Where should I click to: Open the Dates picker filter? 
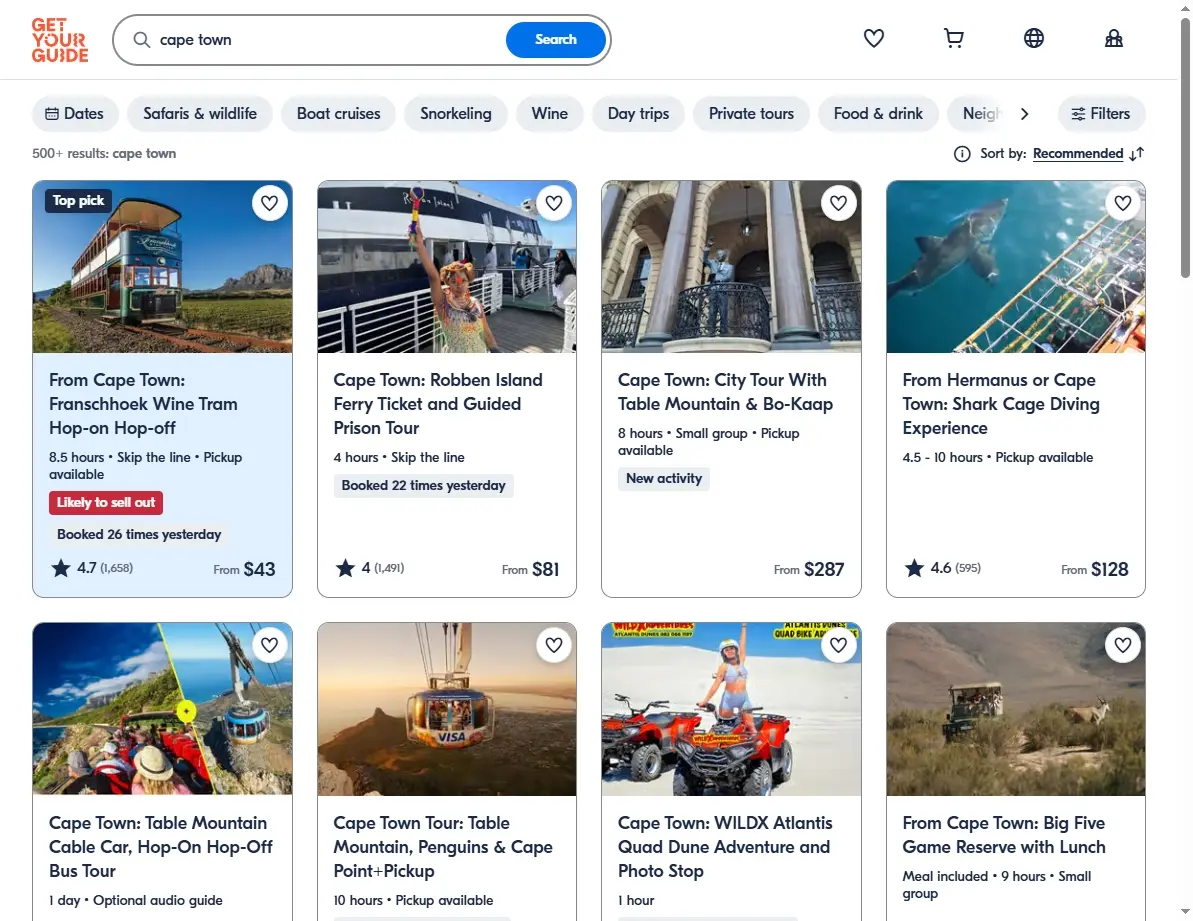click(75, 114)
